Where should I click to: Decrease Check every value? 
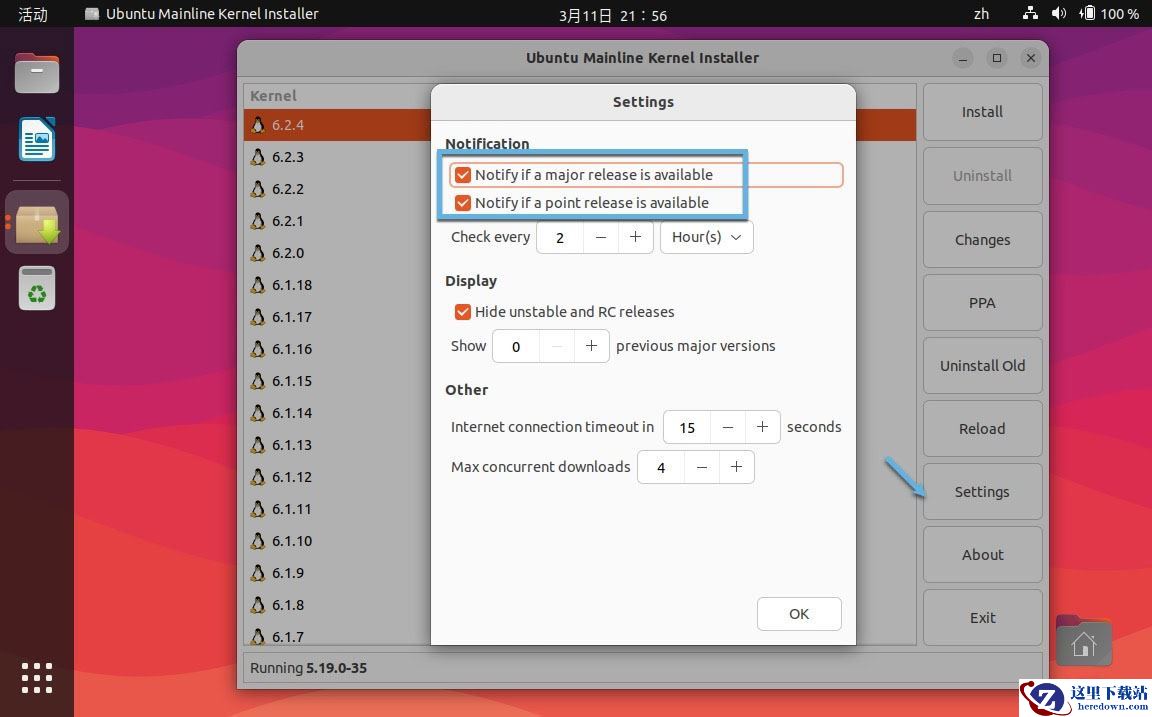tap(601, 237)
